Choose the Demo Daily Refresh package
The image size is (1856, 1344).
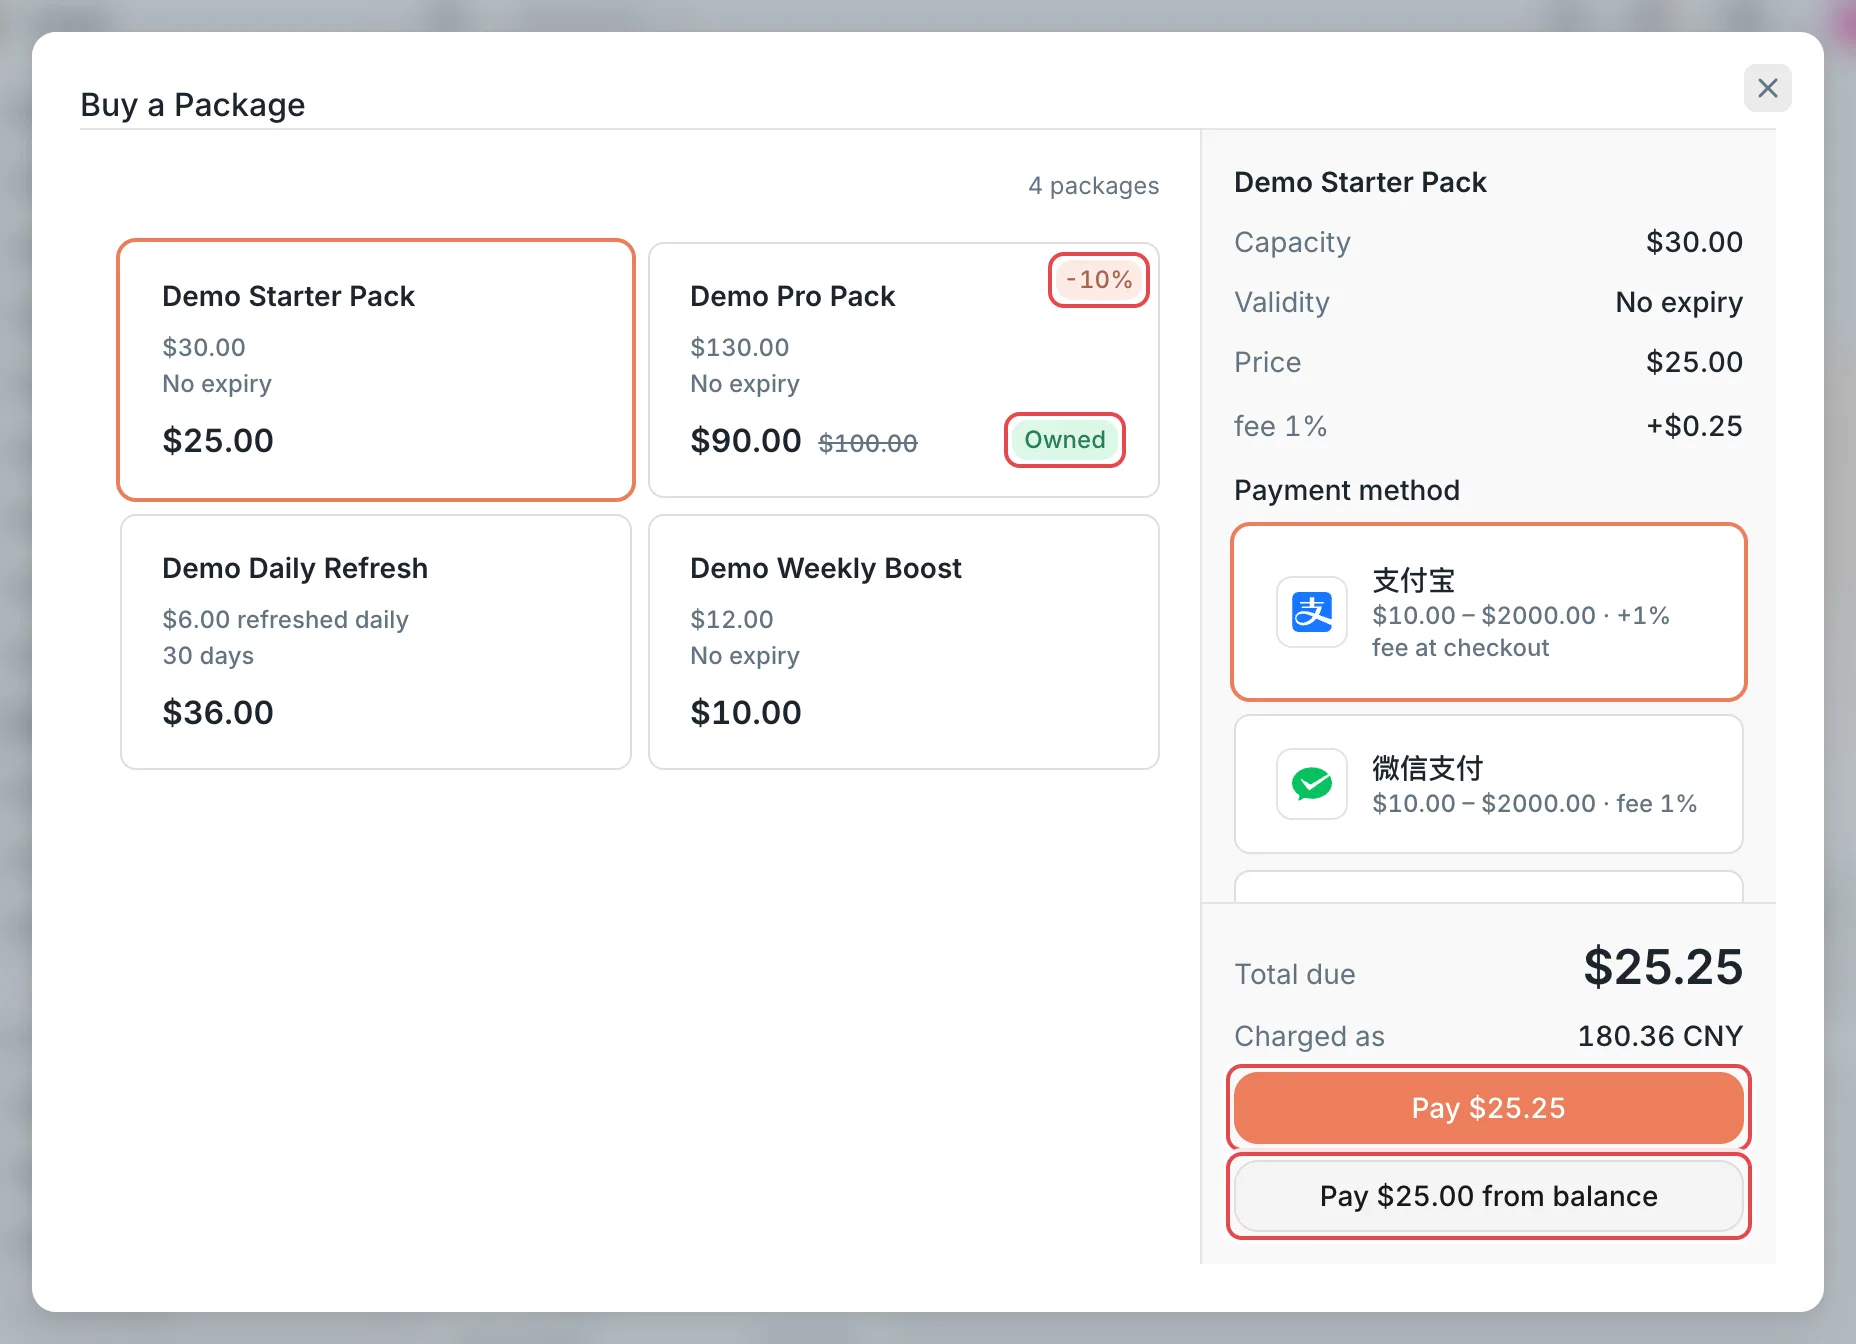tap(376, 642)
